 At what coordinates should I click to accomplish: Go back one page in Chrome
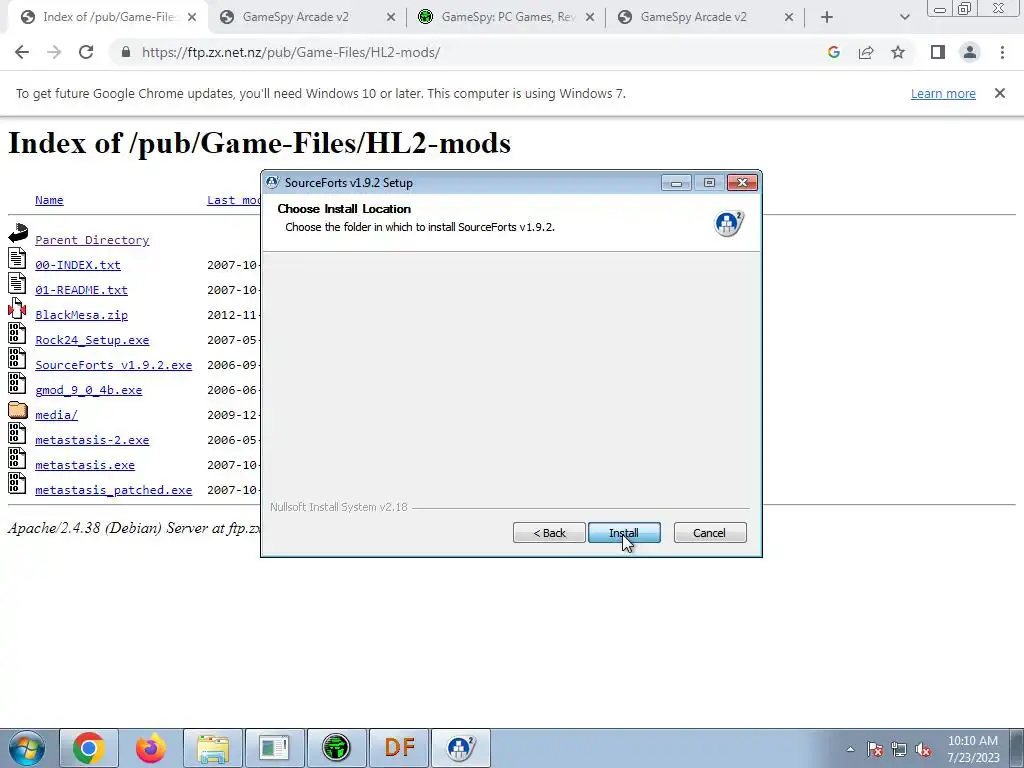pyautogui.click(x=22, y=52)
